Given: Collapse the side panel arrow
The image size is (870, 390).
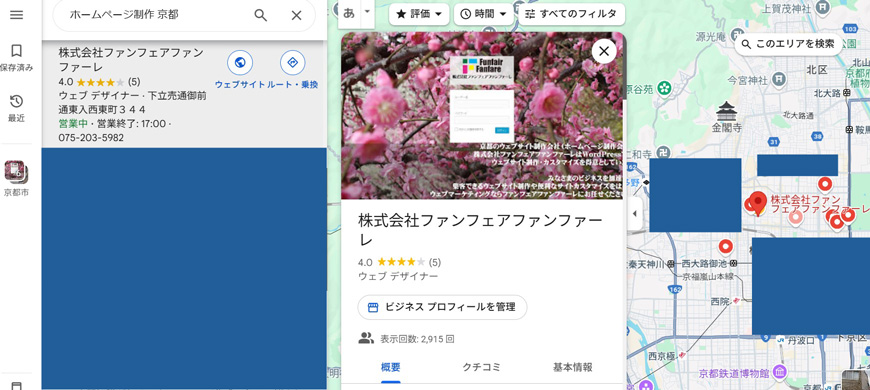Looking at the screenshot, I should tap(634, 214).
